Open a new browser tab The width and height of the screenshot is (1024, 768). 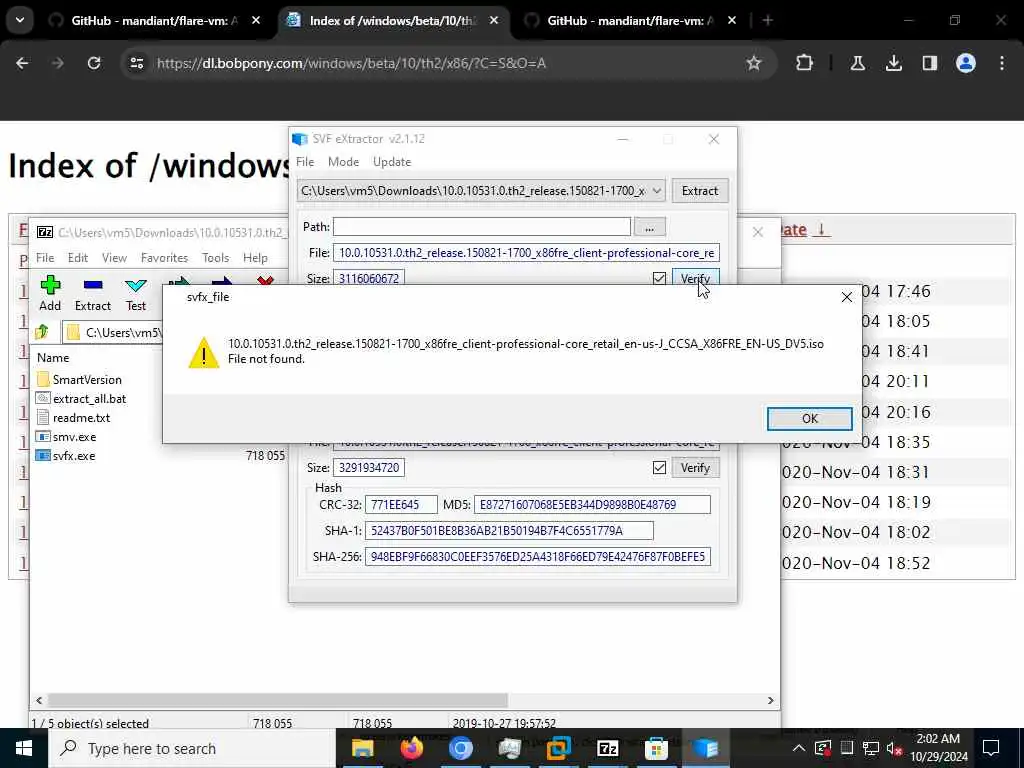tap(767, 21)
